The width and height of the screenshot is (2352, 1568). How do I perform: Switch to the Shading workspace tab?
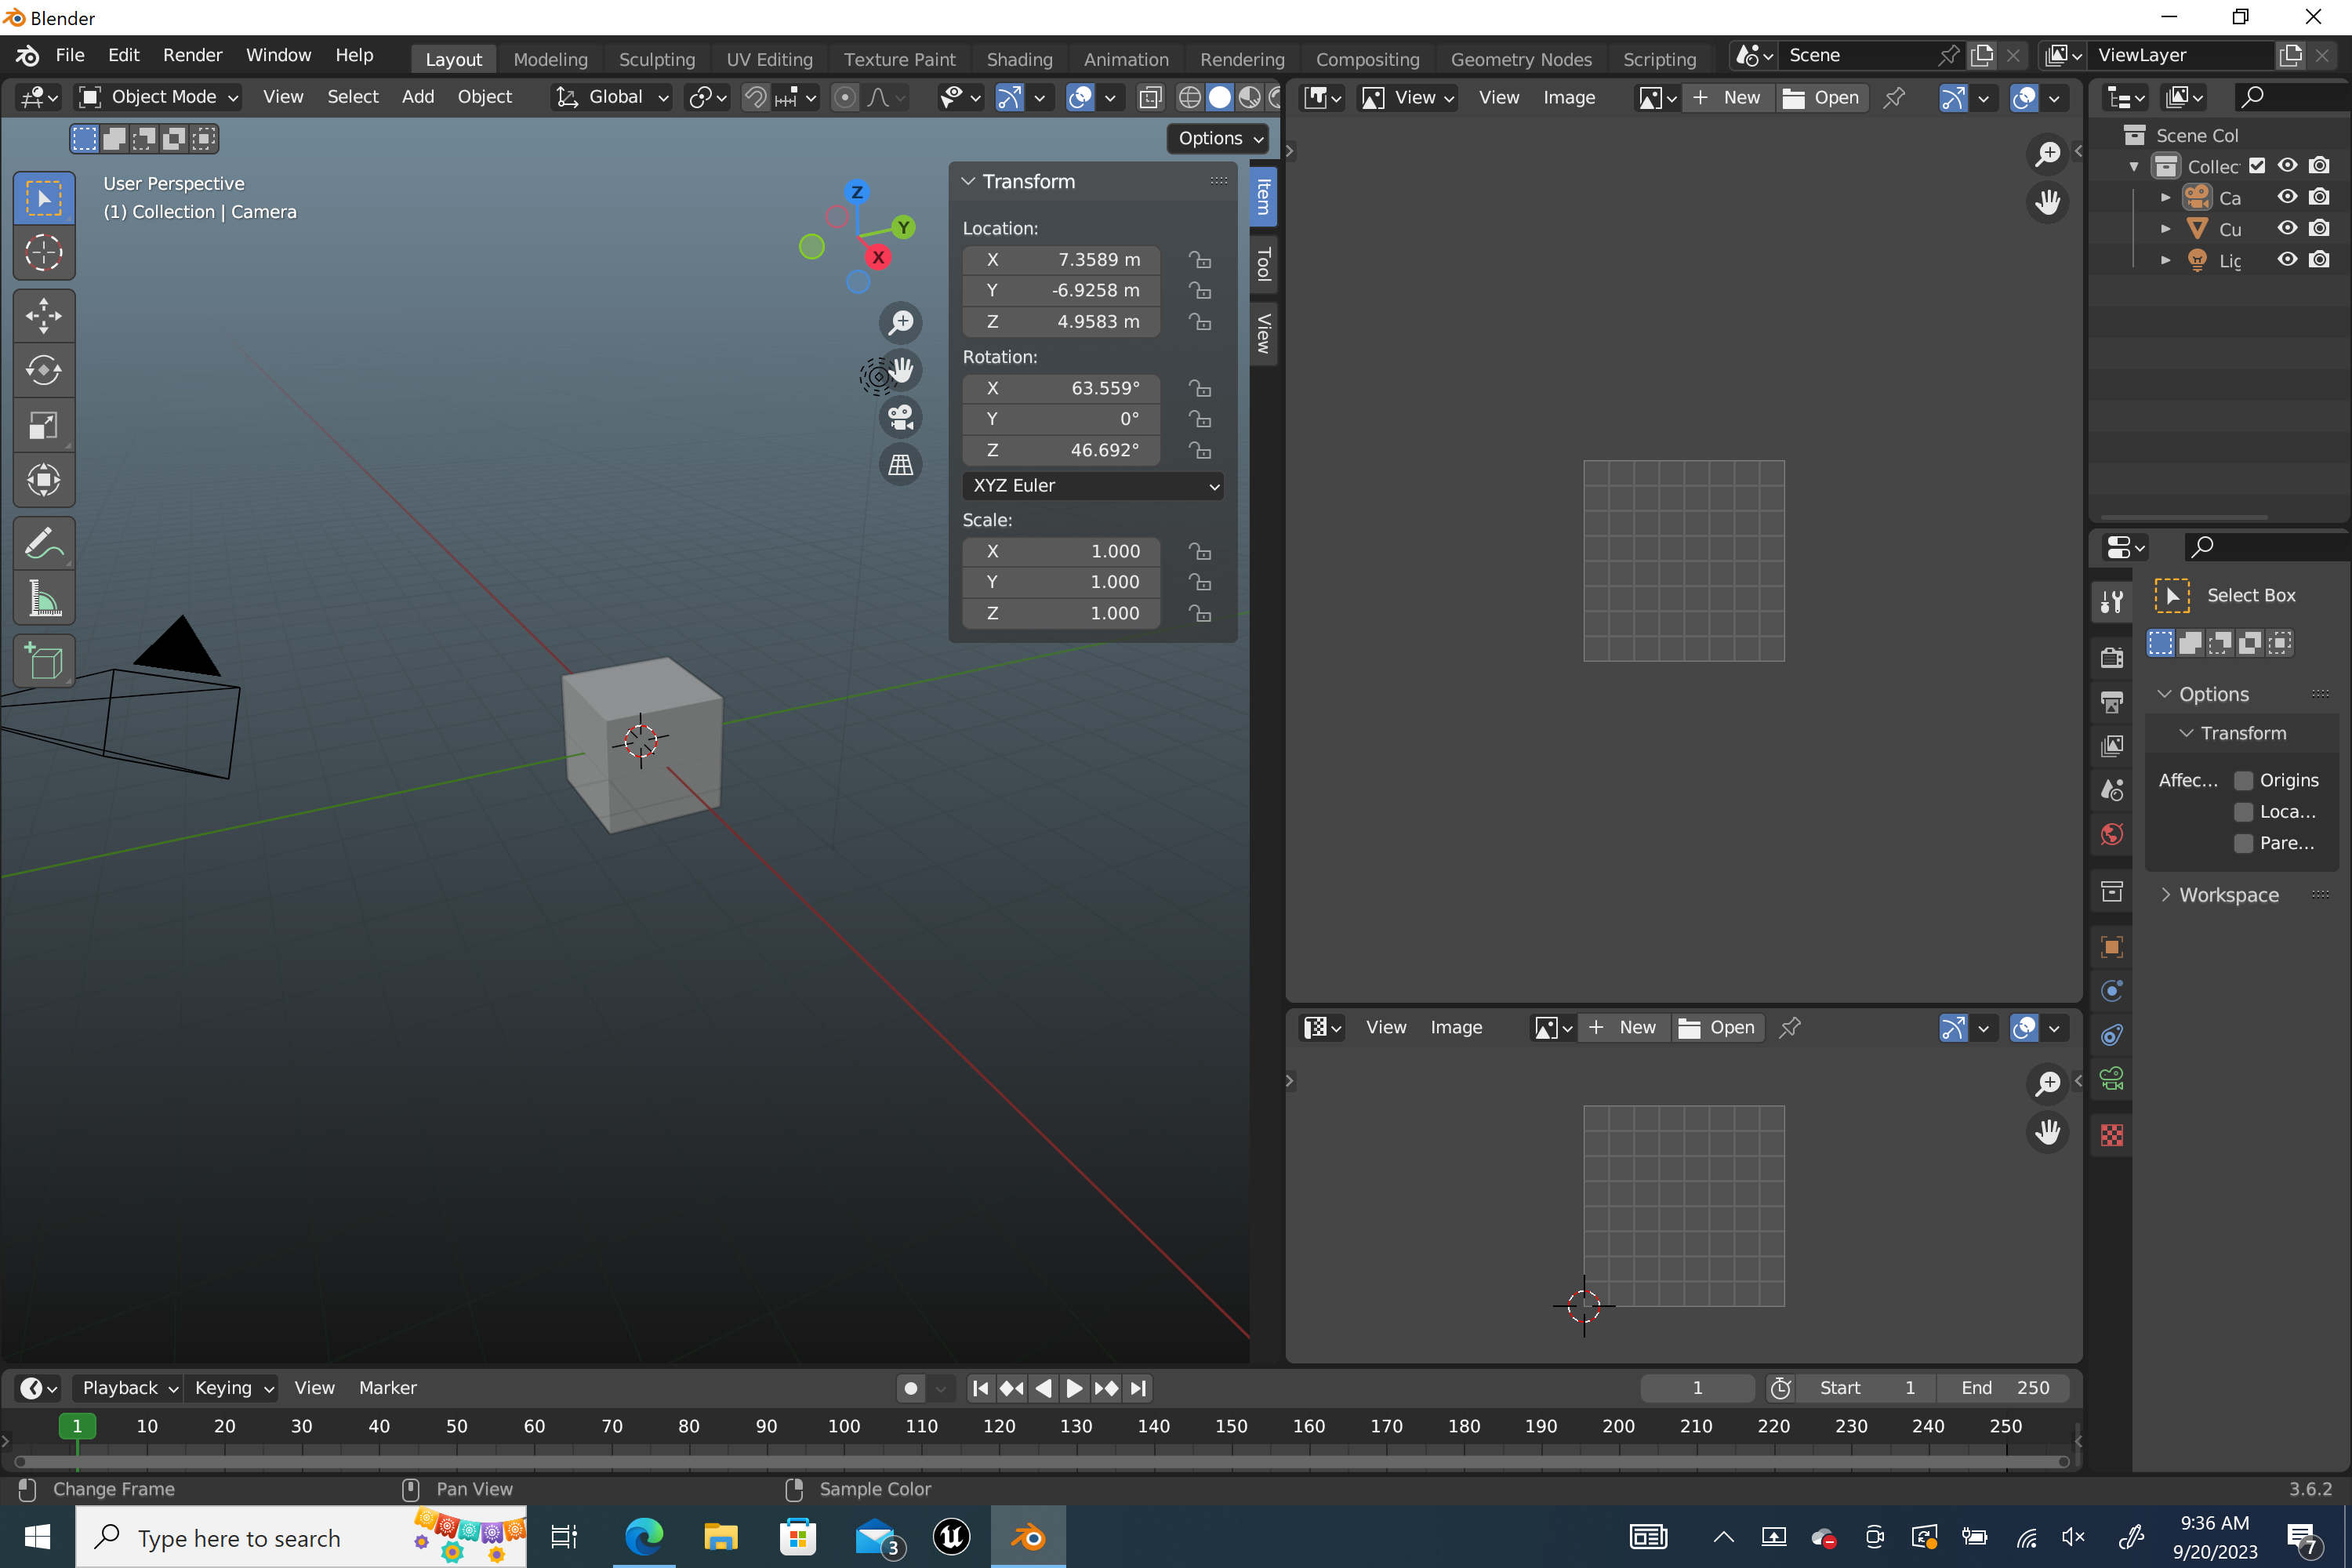1019,59
